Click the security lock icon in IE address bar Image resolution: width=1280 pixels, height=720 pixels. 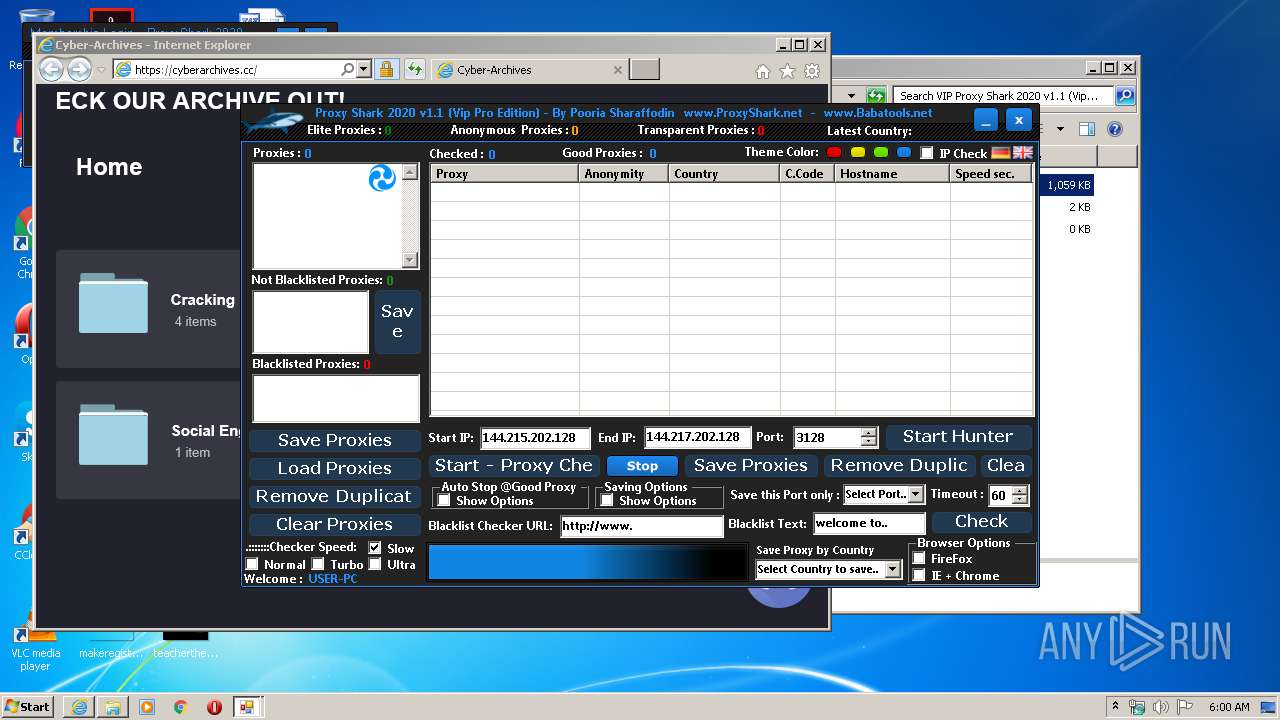[x=386, y=70]
